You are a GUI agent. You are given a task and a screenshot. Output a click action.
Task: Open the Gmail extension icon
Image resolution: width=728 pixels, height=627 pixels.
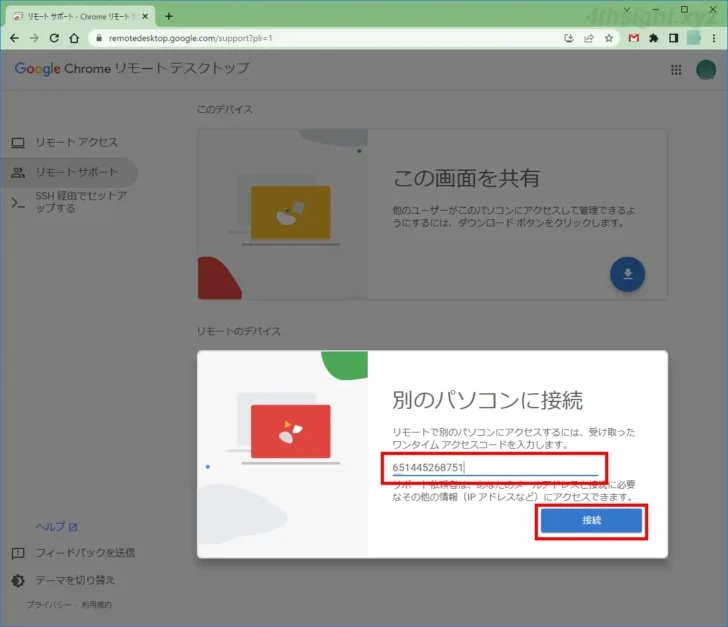[x=634, y=38]
